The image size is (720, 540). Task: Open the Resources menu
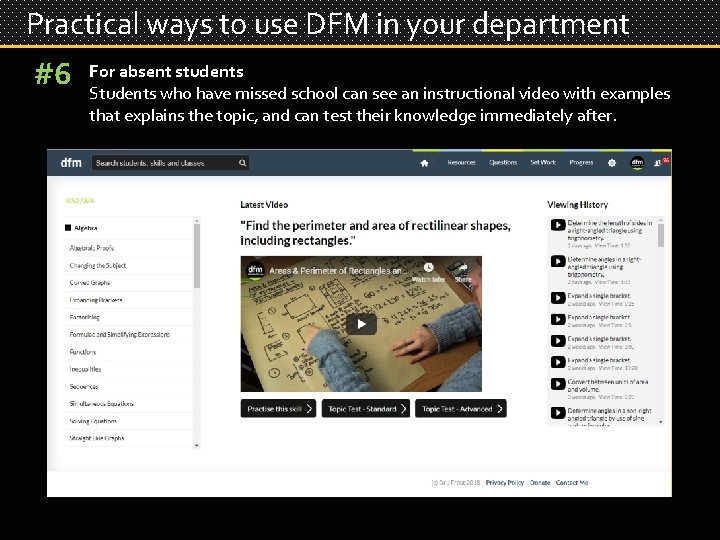click(x=461, y=163)
